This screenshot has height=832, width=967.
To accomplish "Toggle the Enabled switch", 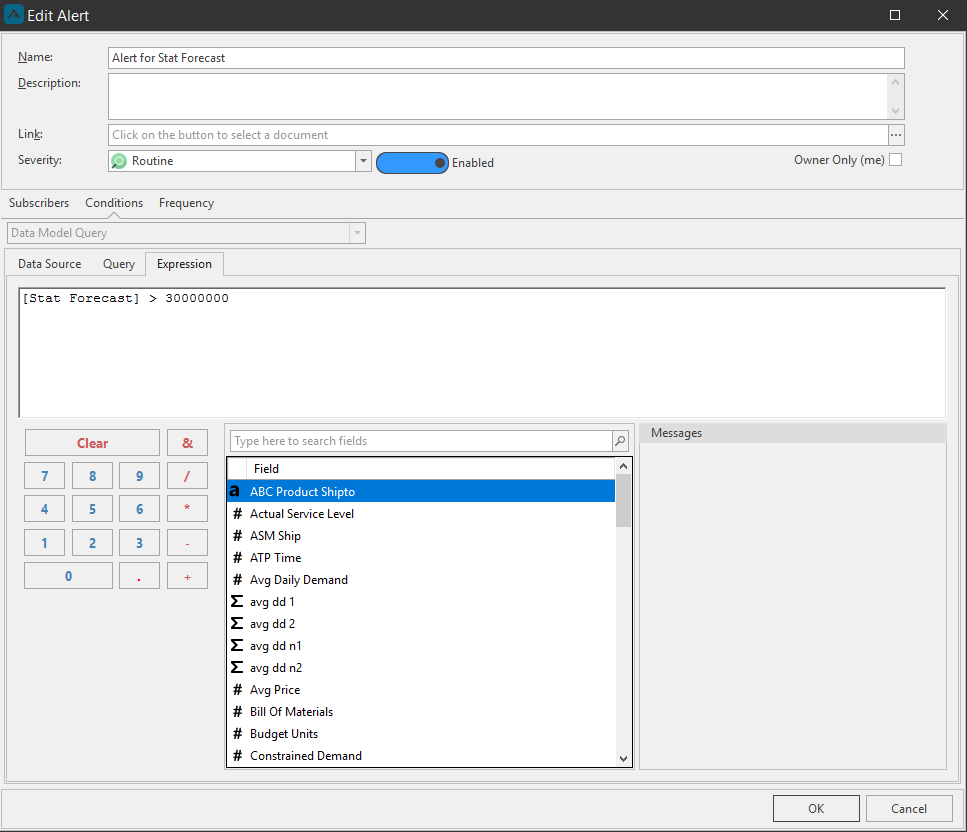I will (412, 163).
